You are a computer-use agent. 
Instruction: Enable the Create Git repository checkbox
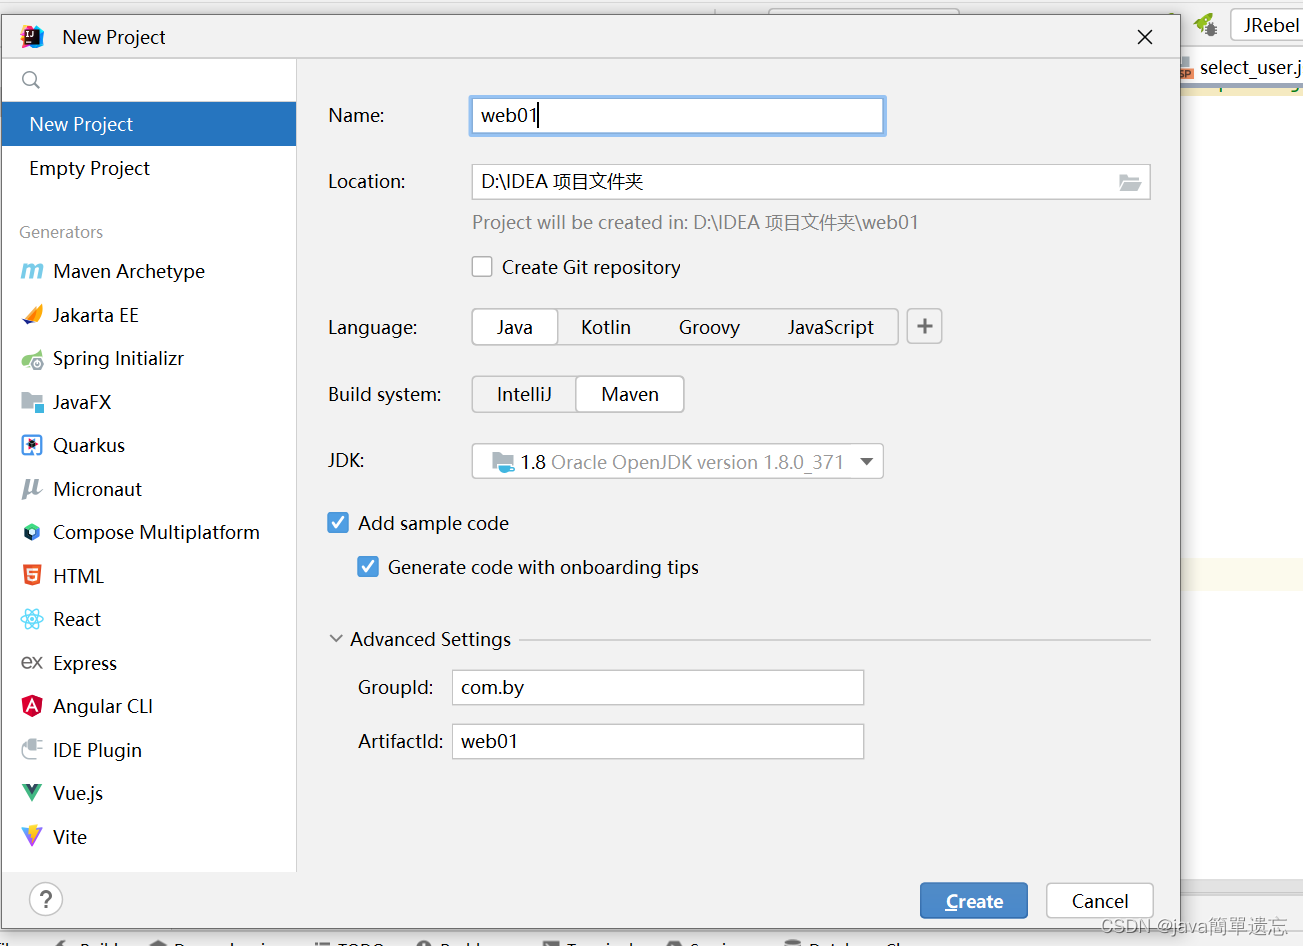click(x=482, y=267)
